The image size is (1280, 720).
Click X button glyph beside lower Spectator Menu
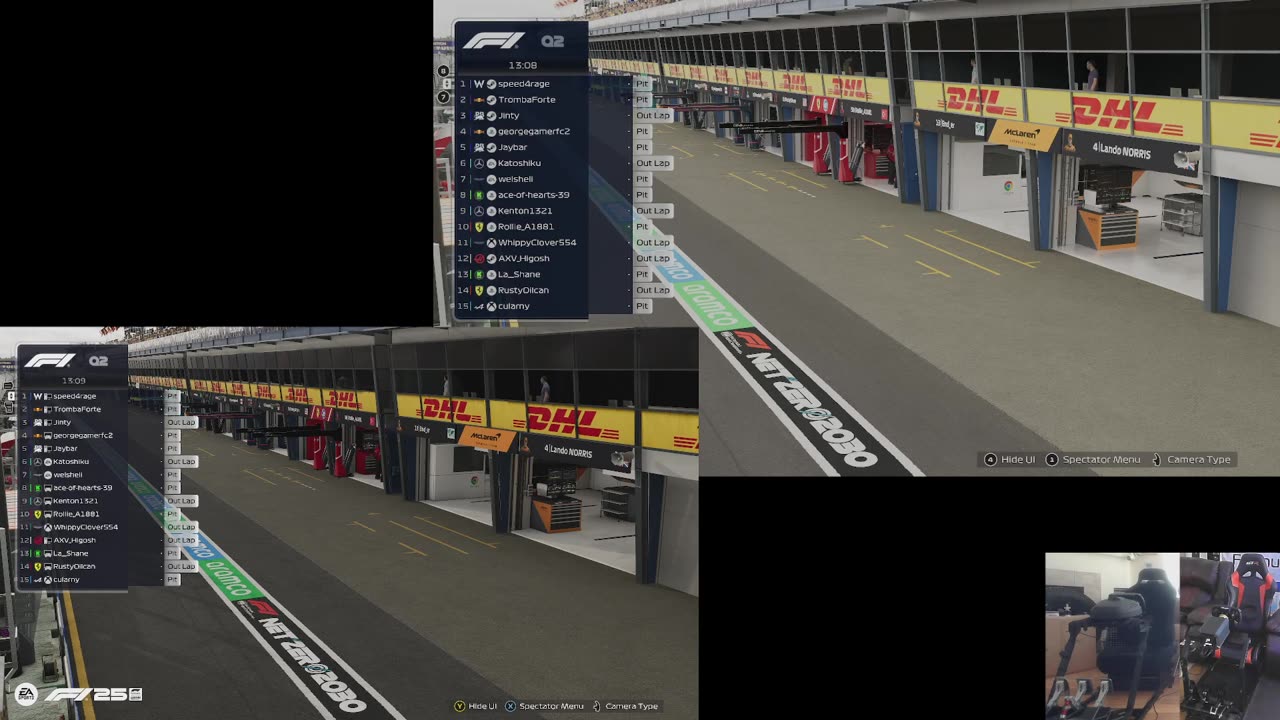click(x=510, y=706)
